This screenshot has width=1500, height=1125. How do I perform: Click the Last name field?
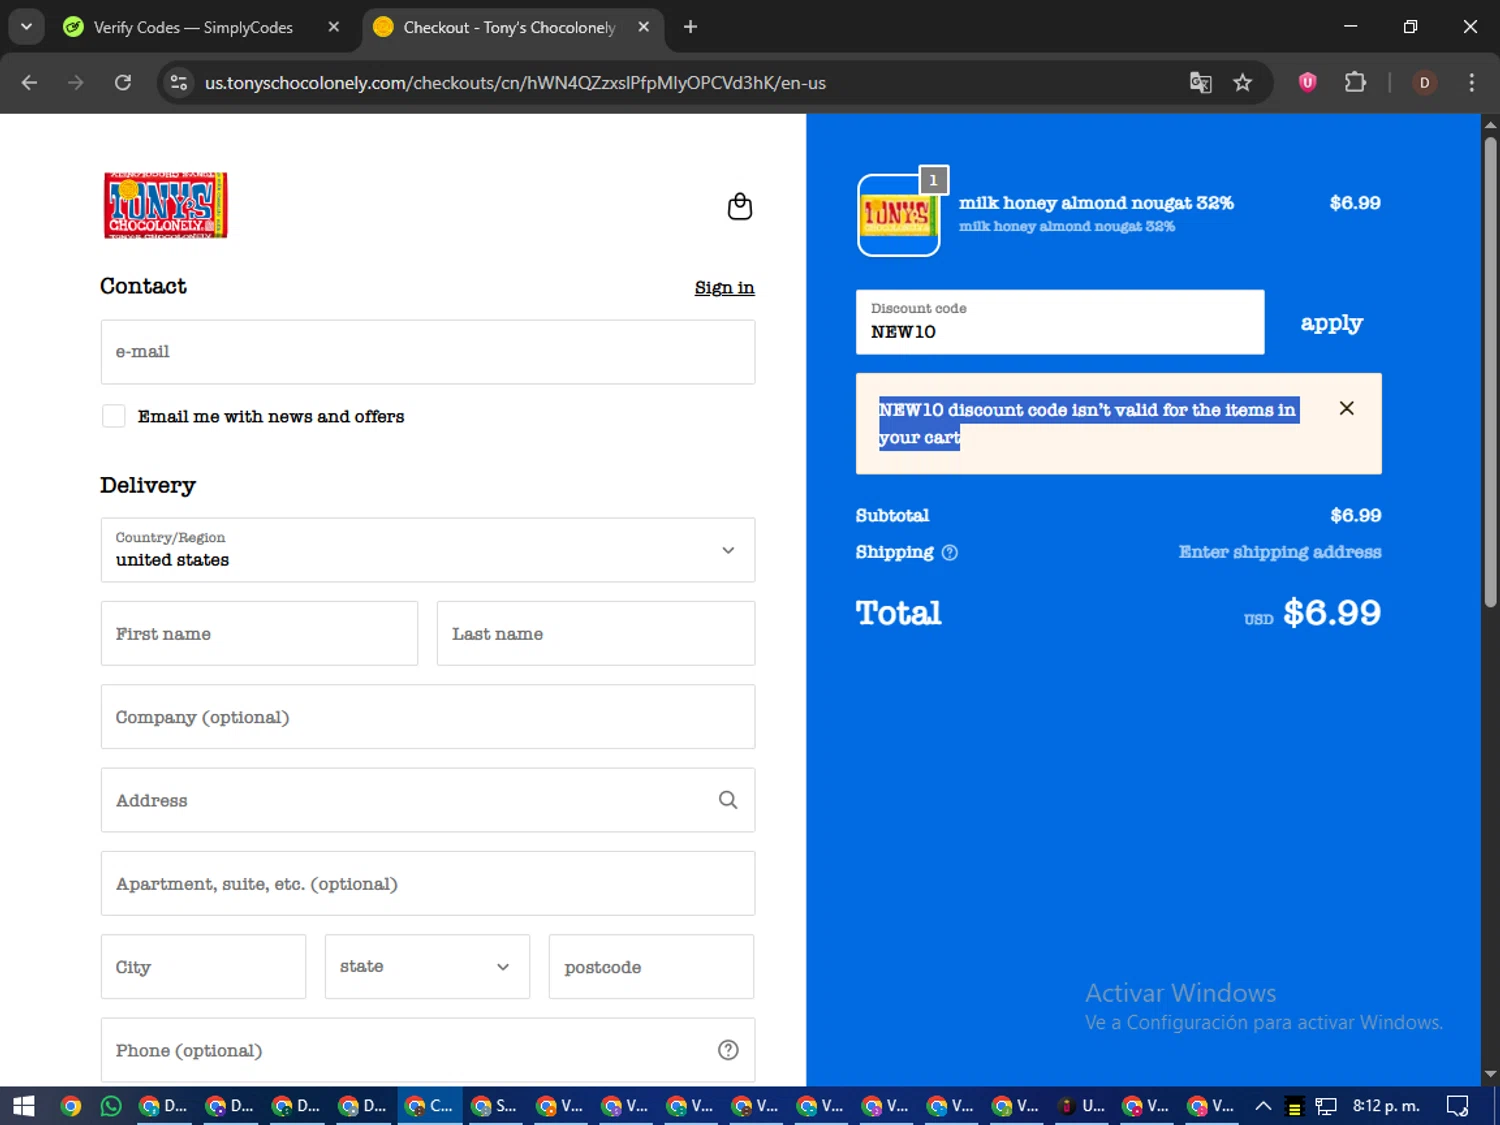tap(596, 633)
